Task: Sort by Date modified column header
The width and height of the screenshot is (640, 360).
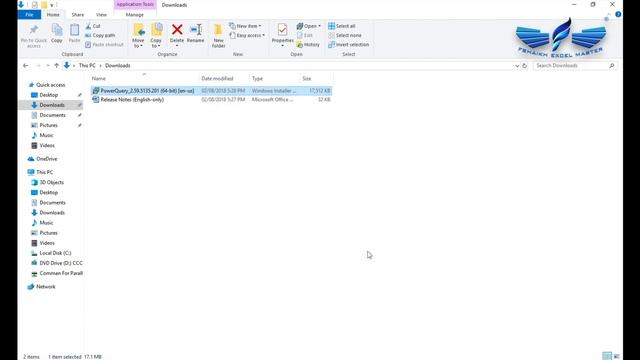Action: [x=224, y=78]
